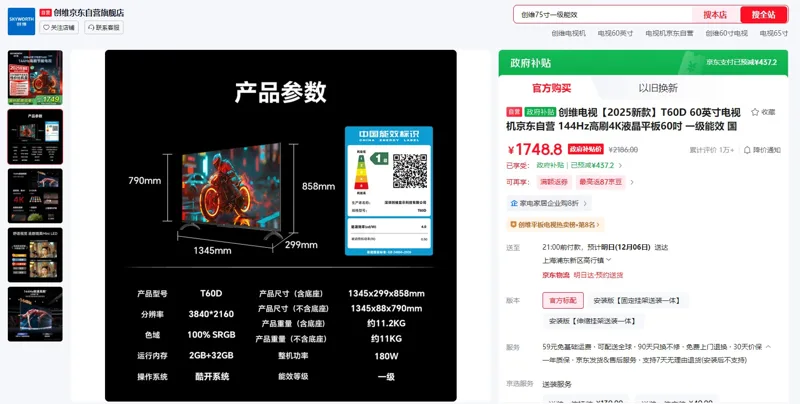Click the 酷开系统 operating system value
800x404 pixels.
212,376
